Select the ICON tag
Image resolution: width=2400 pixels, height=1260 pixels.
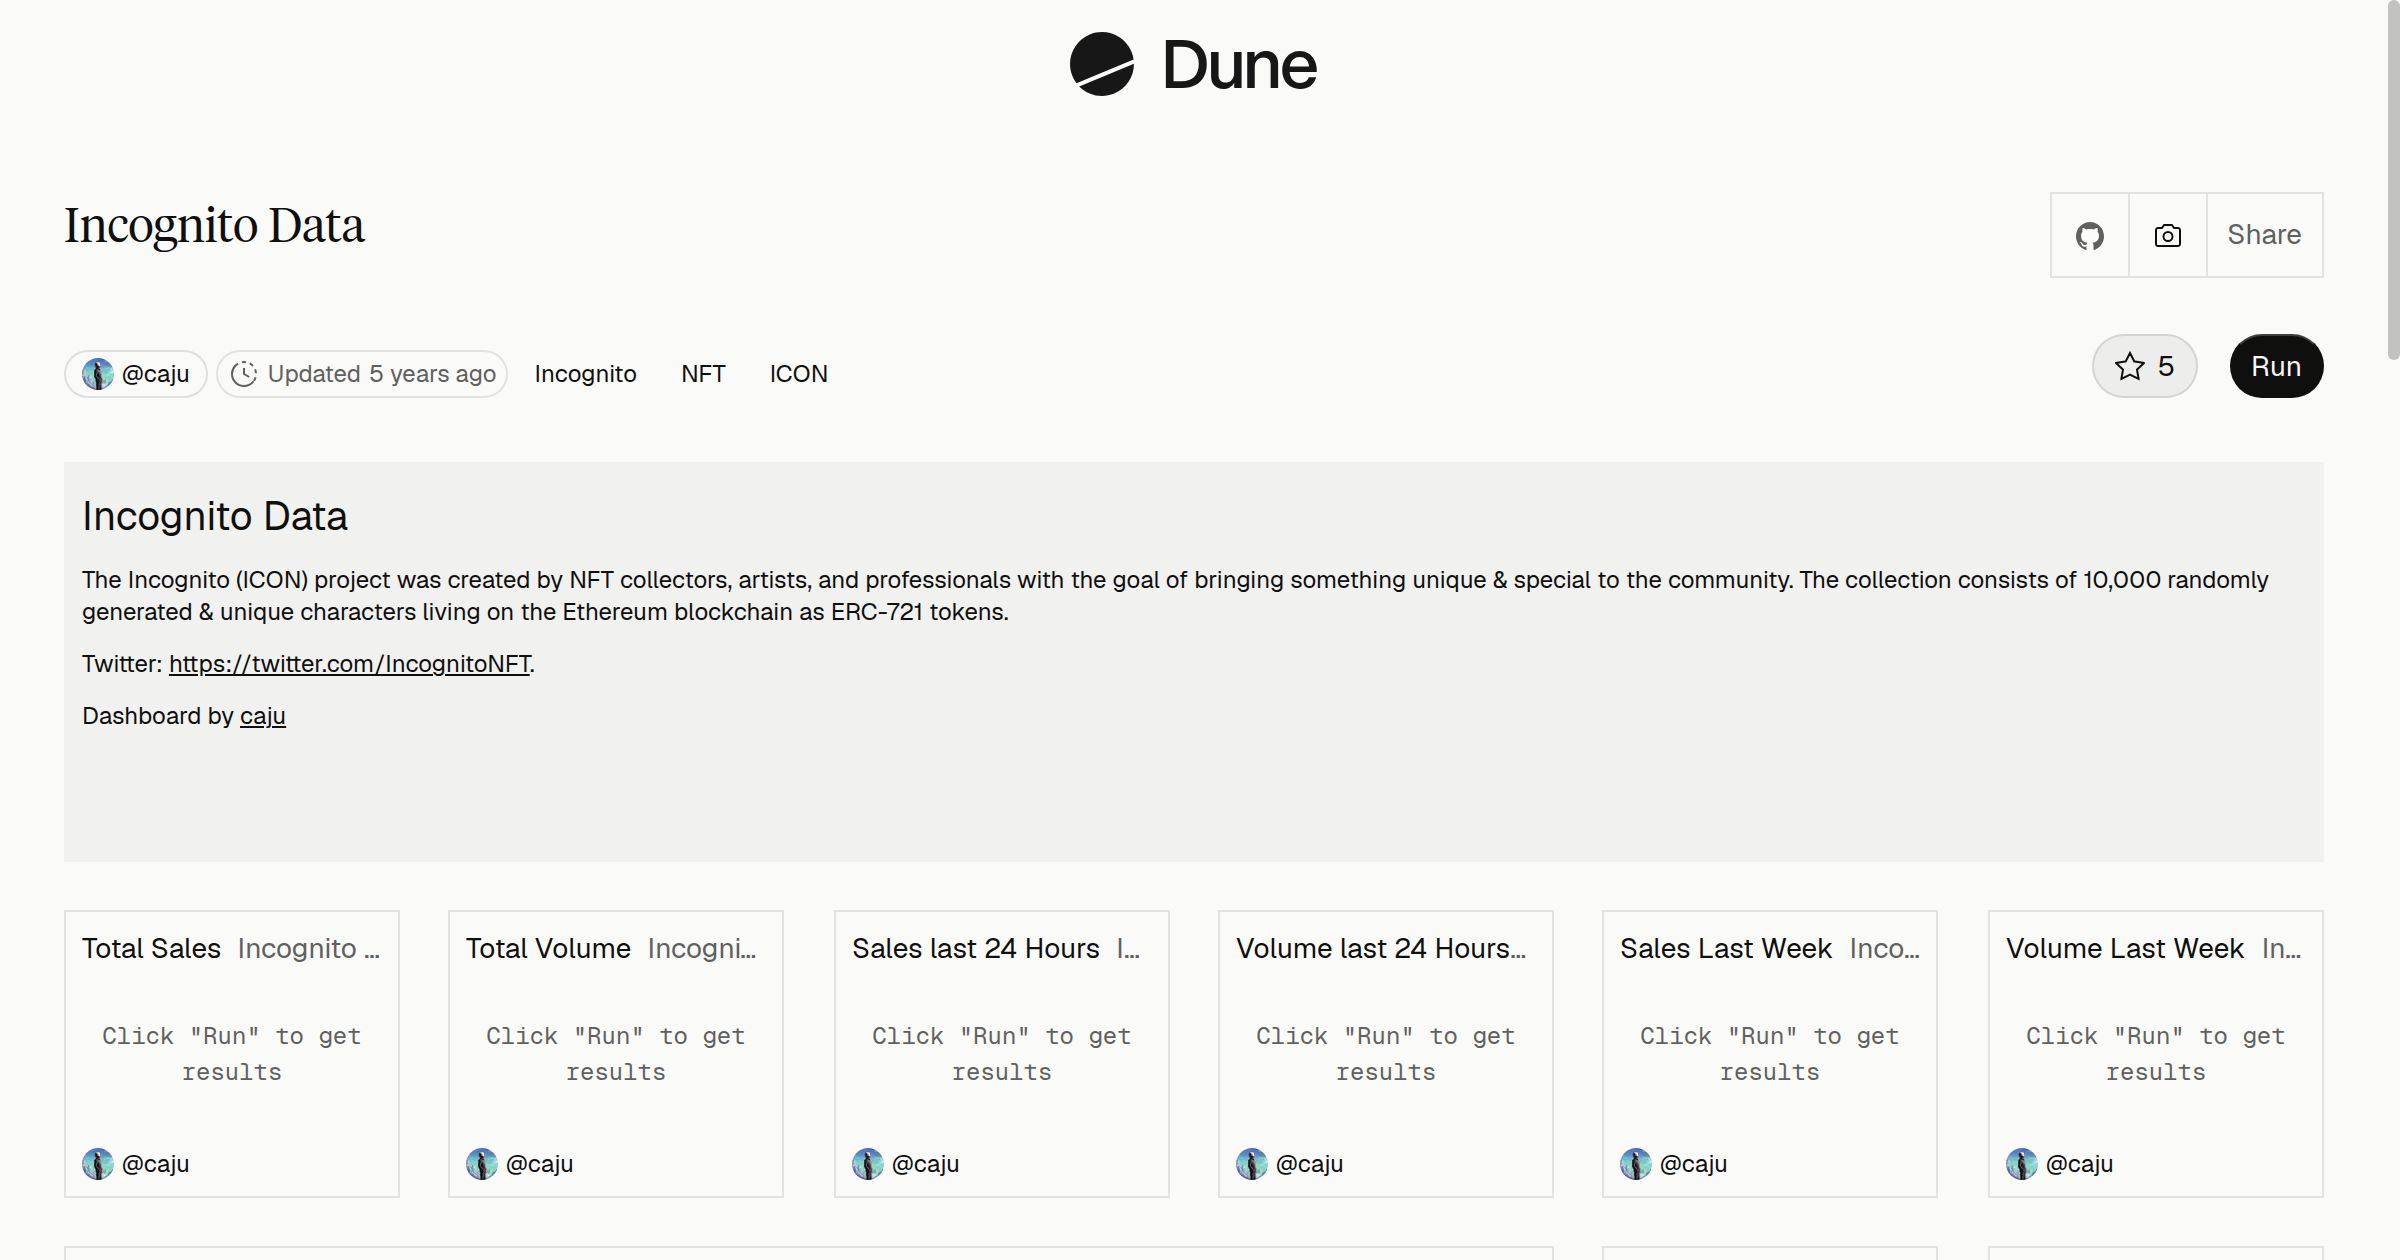click(x=798, y=374)
